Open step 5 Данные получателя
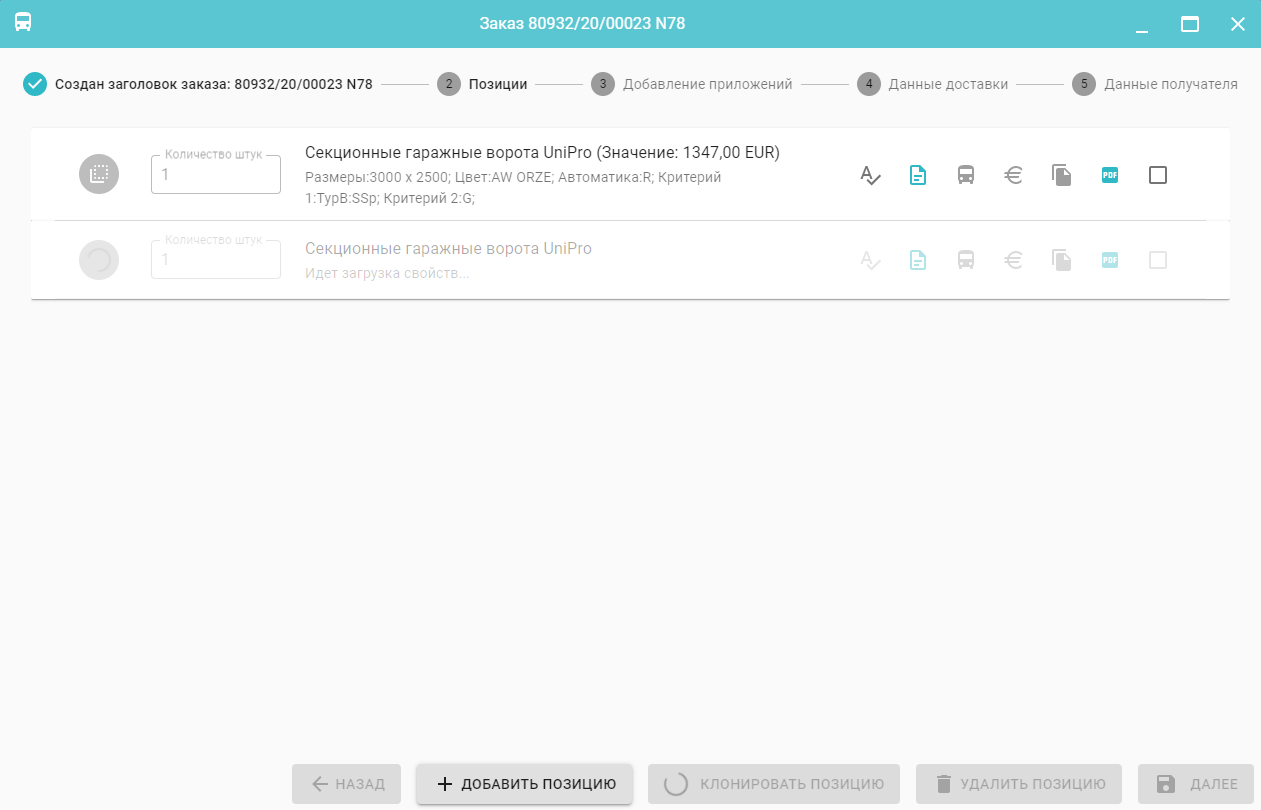Viewport: 1261px width, 810px height. click(x=1156, y=84)
